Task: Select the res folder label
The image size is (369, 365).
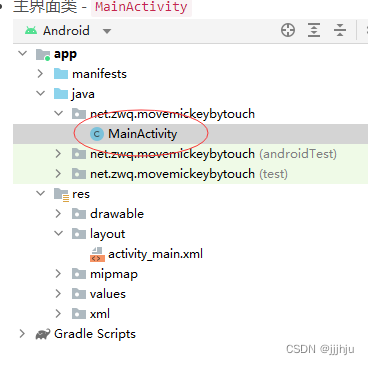Action: [81, 194]
